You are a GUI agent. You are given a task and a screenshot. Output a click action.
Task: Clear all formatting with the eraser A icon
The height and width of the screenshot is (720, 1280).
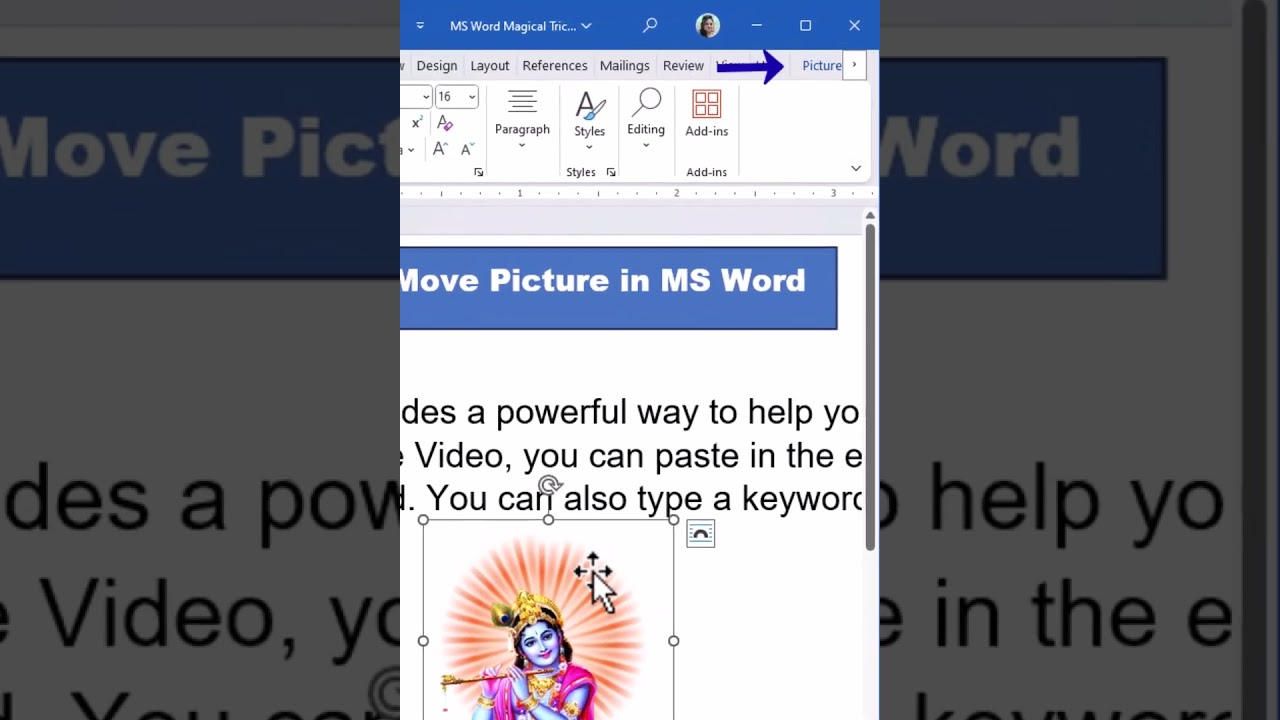(445, 123)
